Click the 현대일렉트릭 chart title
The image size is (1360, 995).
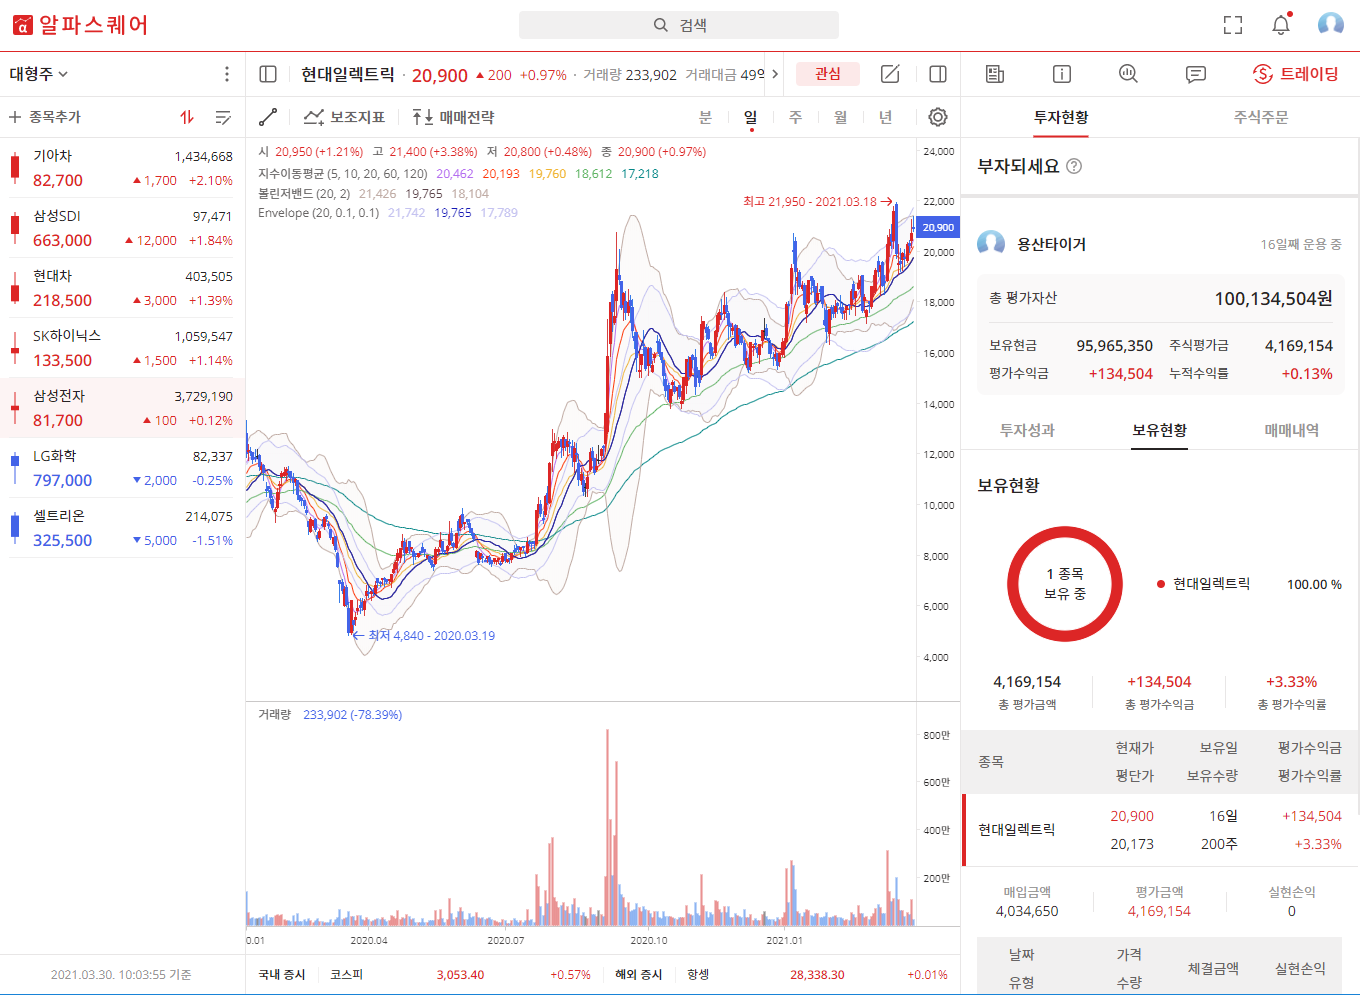[x=348, y=74]
